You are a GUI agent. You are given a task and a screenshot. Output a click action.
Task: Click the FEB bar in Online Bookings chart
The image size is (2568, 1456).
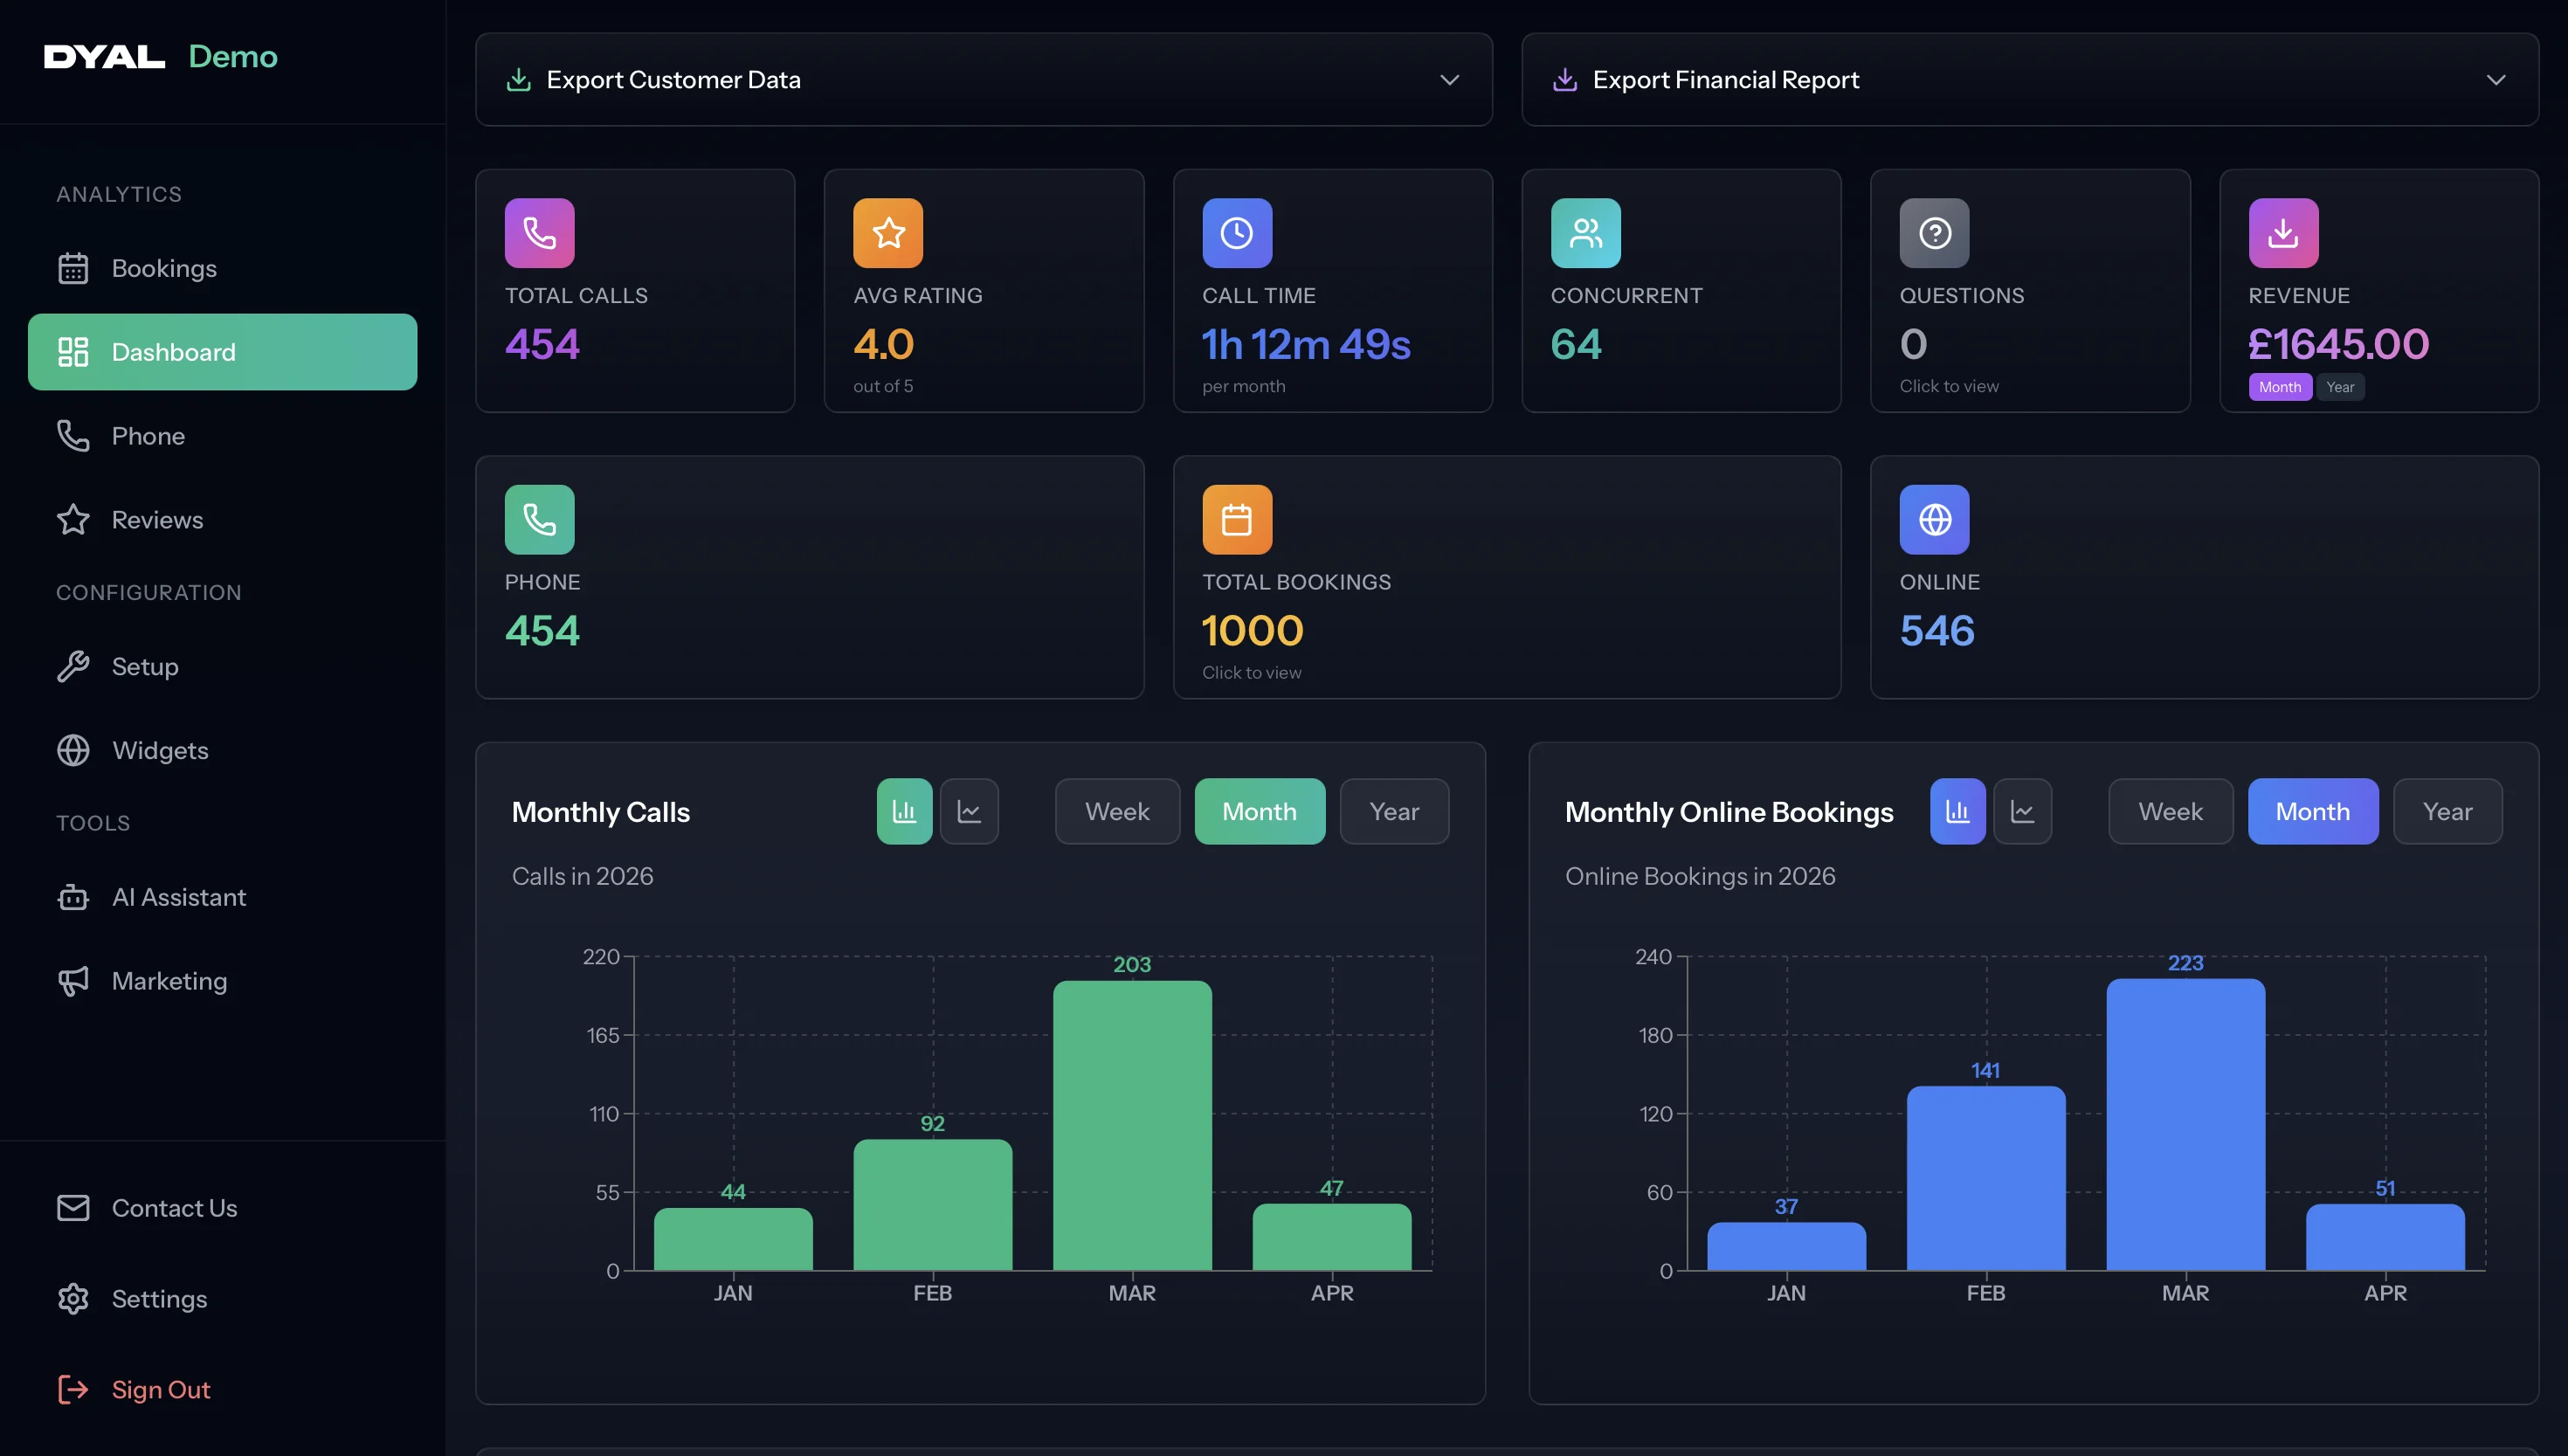[1986, 1179]
